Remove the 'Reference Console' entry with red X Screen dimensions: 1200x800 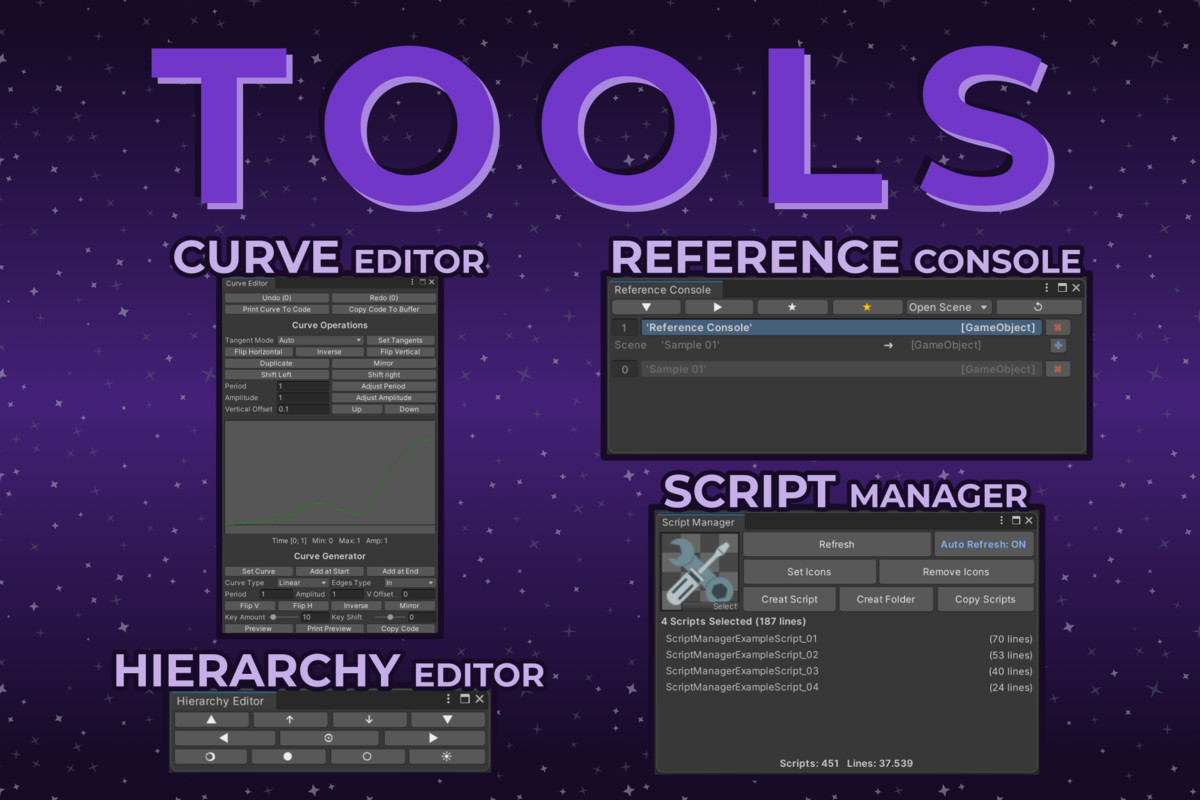coord(1058,327)
